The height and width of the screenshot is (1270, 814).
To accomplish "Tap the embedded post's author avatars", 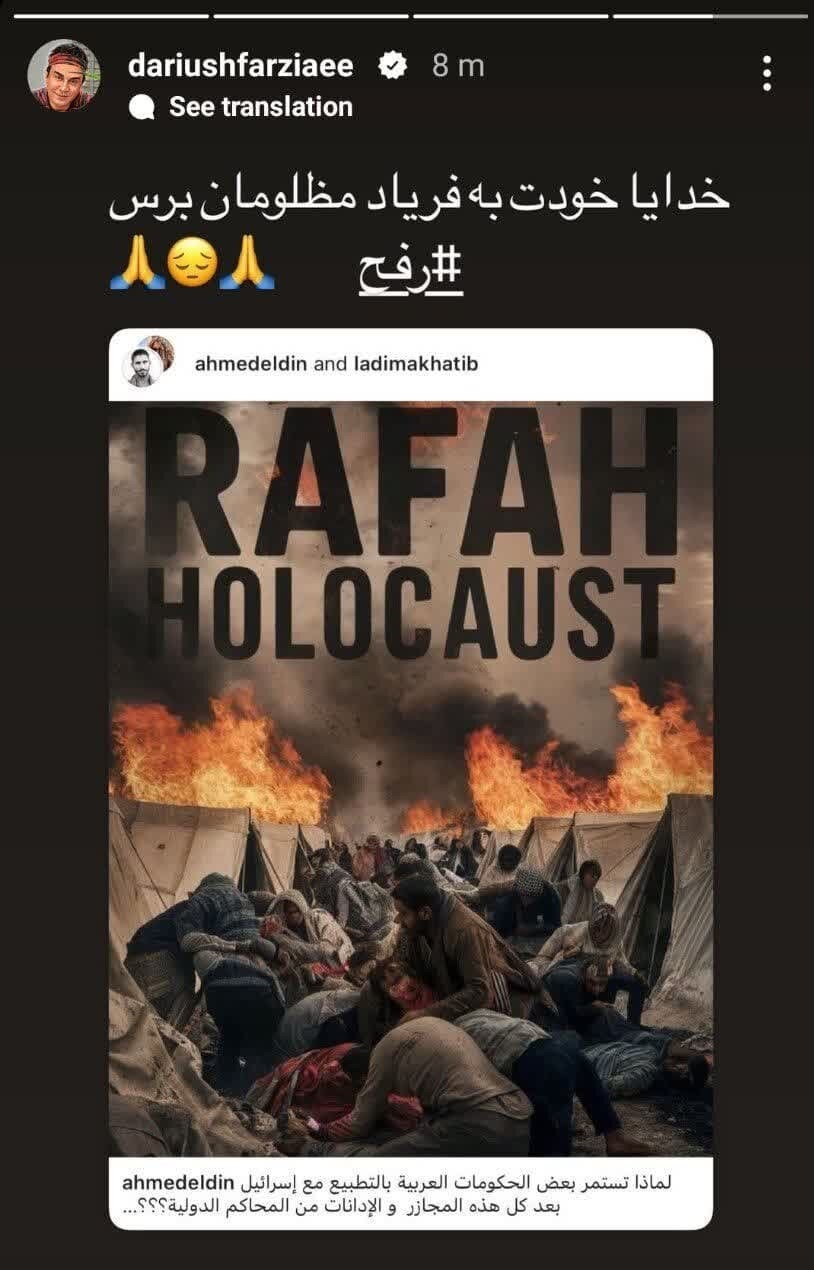I will pyautogui.click(x=148, y=361).
